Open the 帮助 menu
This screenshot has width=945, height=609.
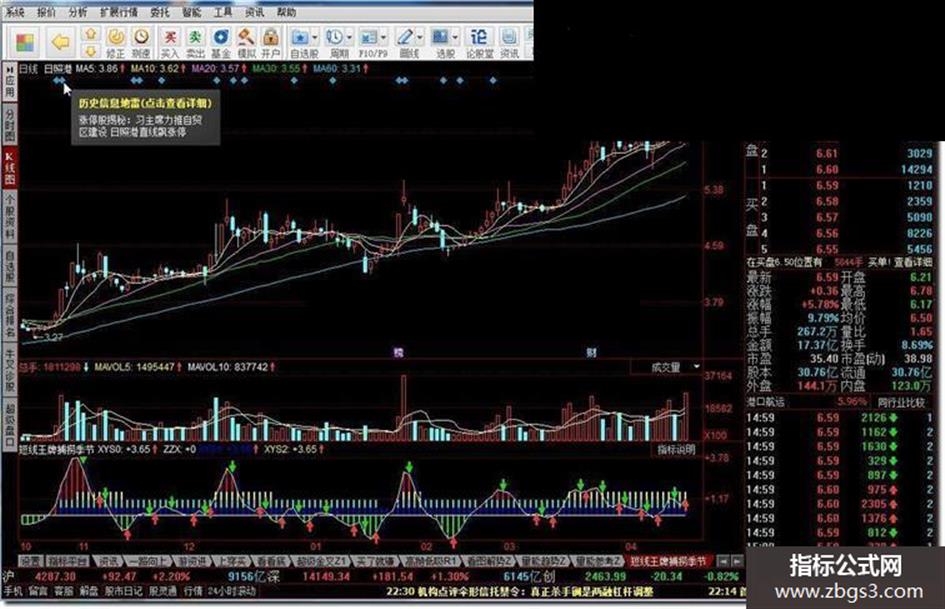(286, 12)
